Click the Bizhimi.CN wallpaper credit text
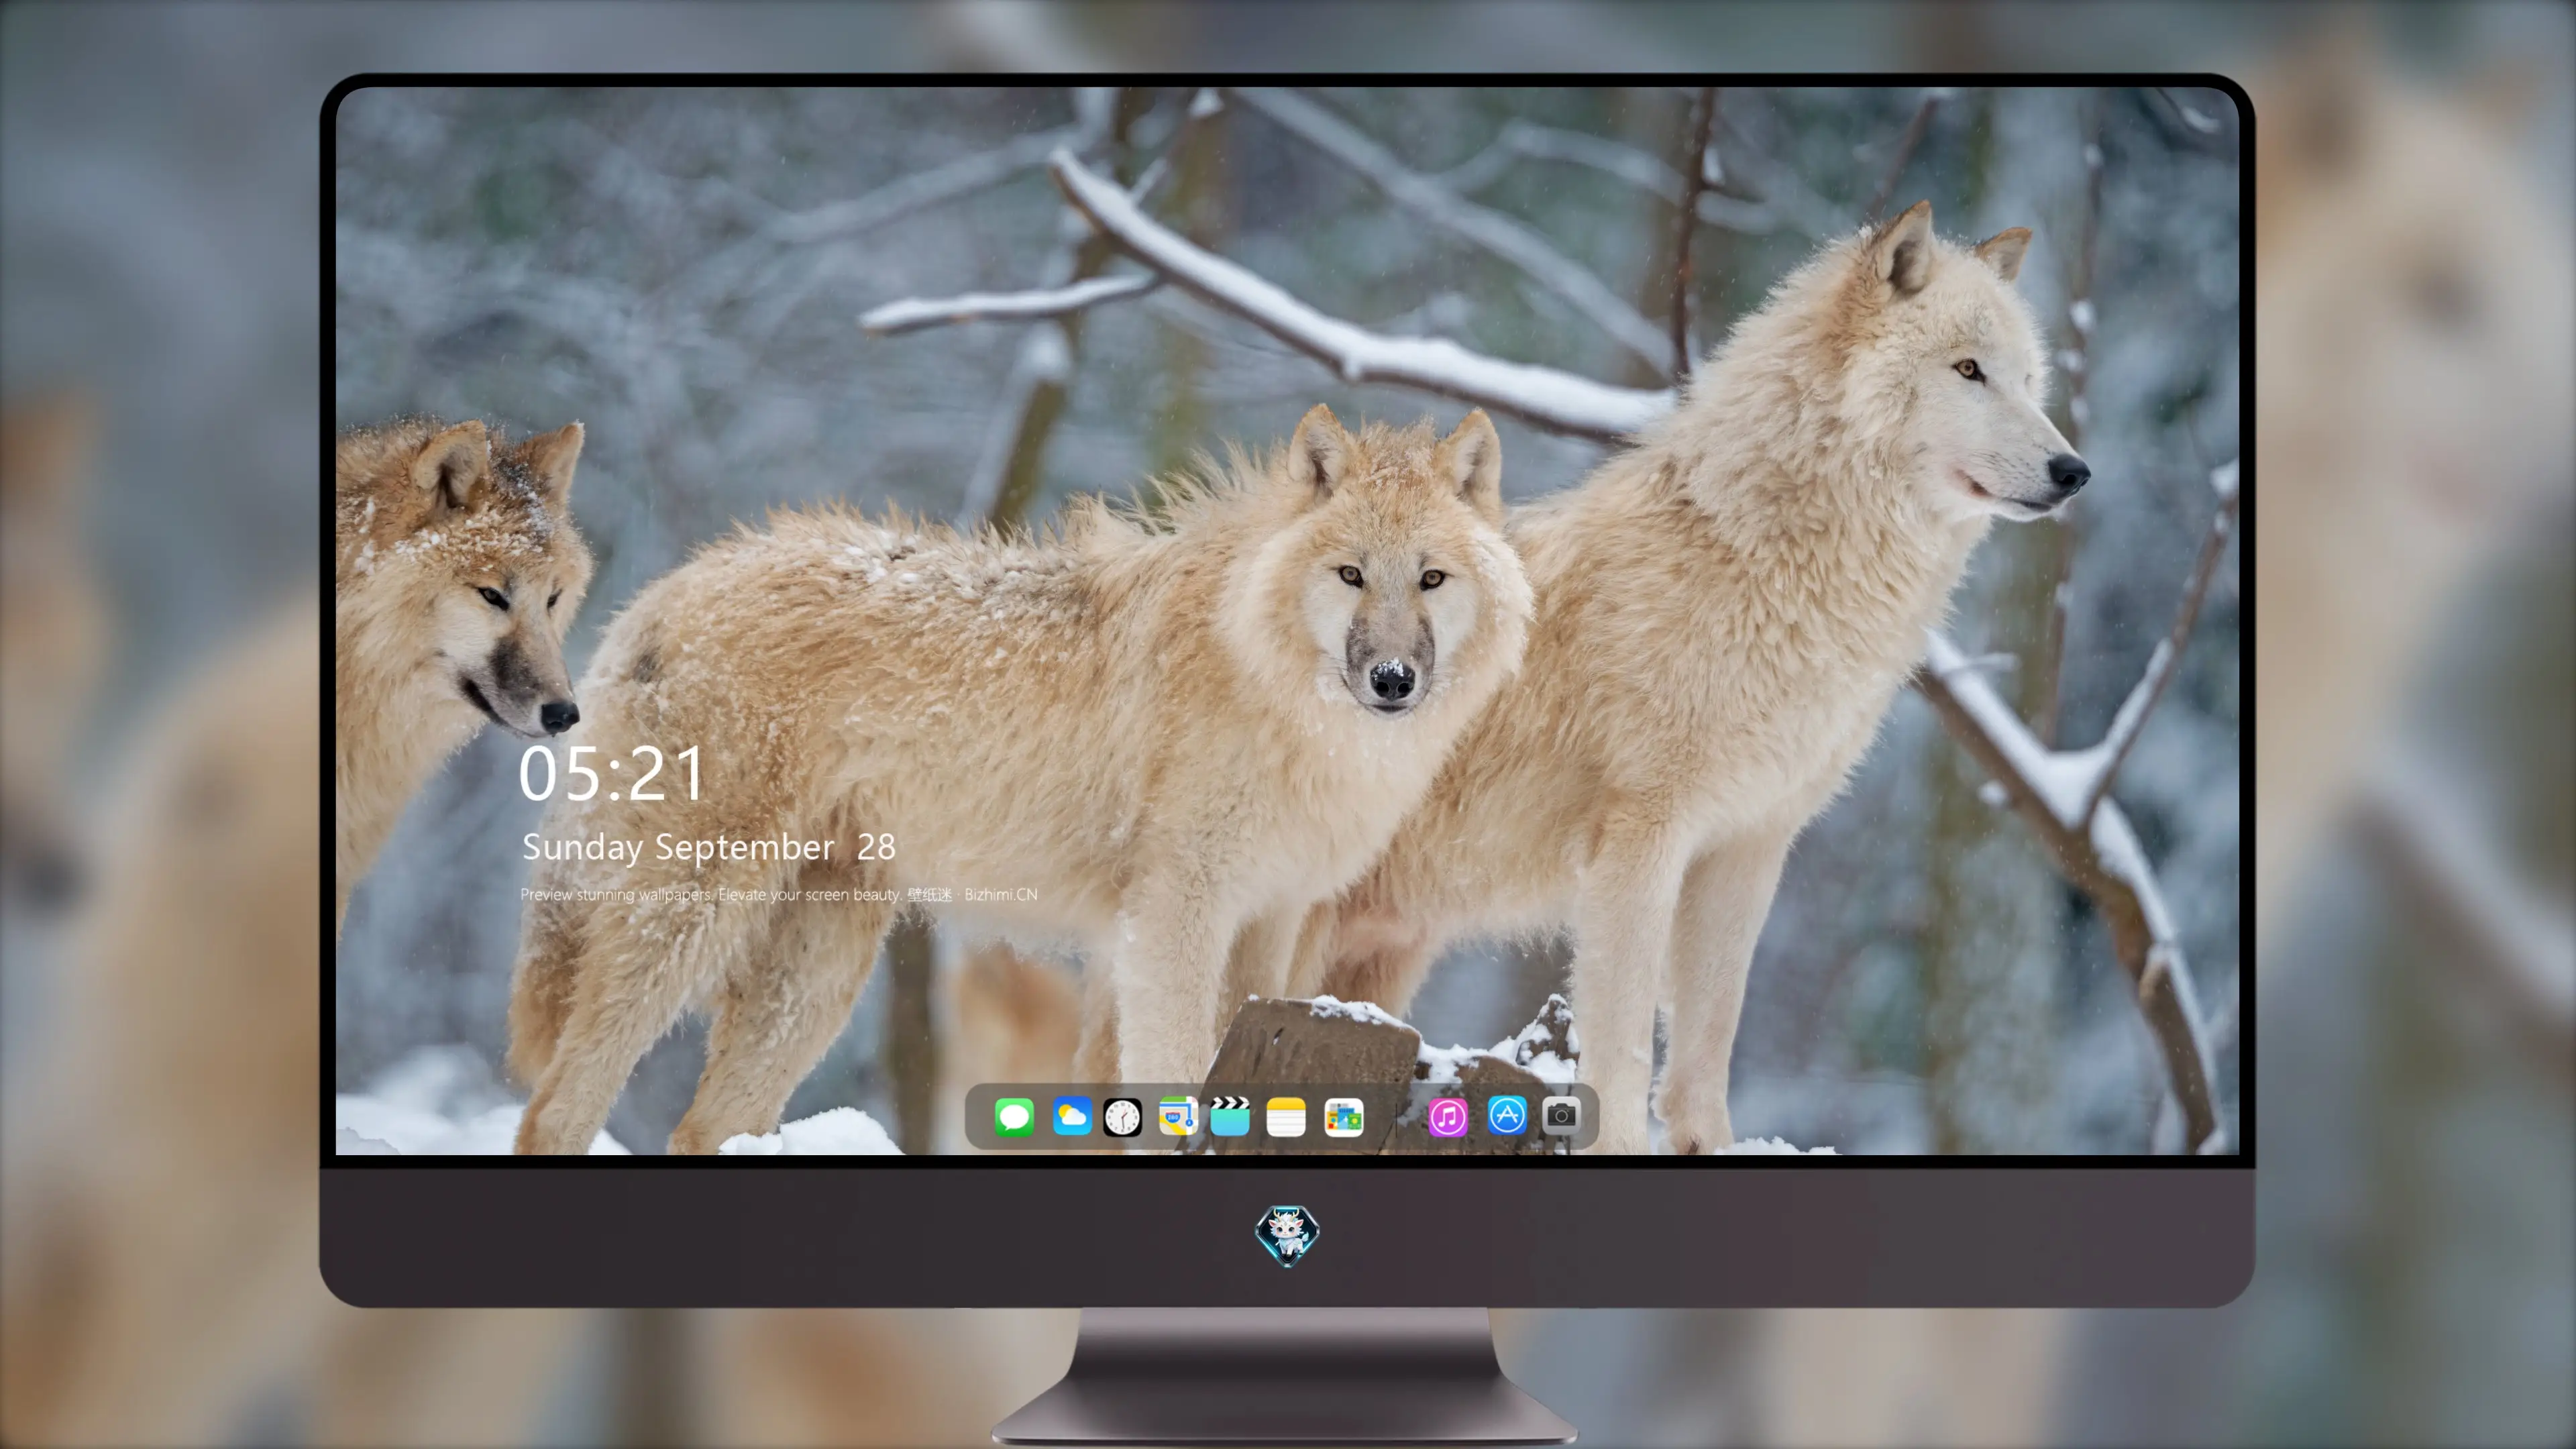Screen dimensions: 2576x1449 point(1001,894)
